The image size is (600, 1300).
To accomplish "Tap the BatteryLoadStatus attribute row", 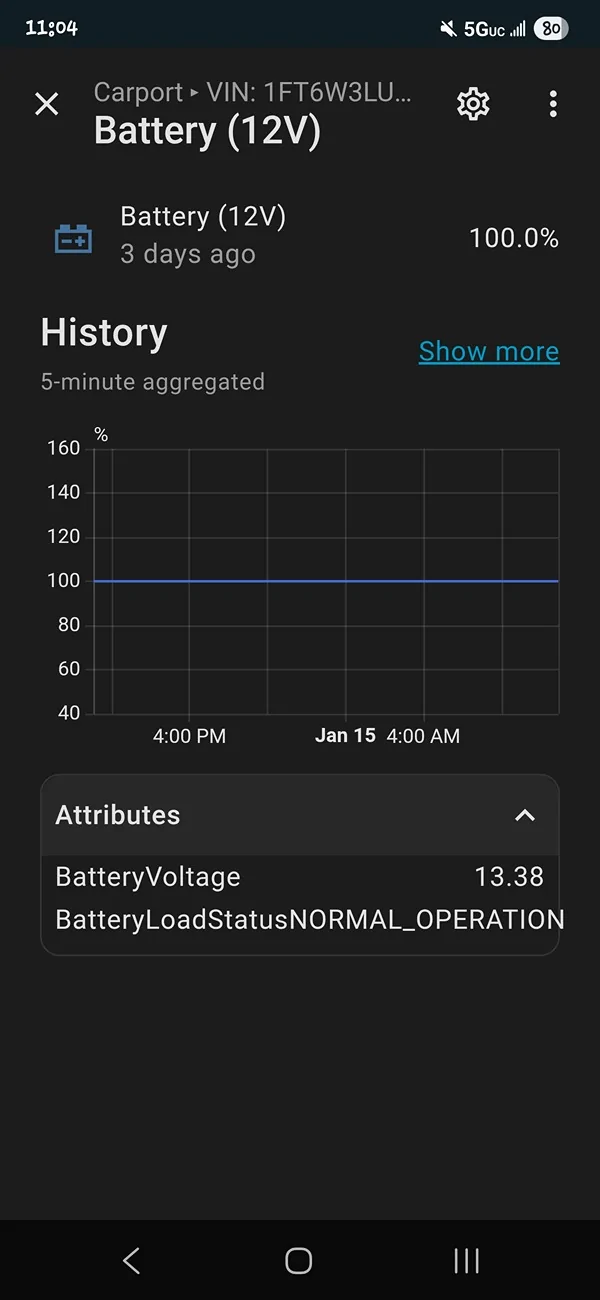I will tap(298, 919).
